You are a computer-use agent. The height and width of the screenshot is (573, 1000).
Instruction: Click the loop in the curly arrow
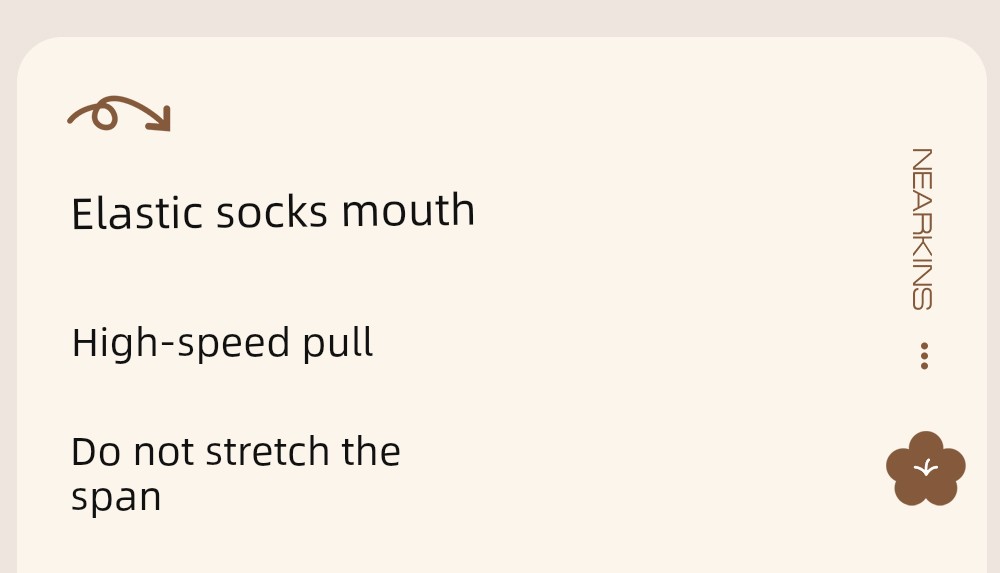pos(104,118)
